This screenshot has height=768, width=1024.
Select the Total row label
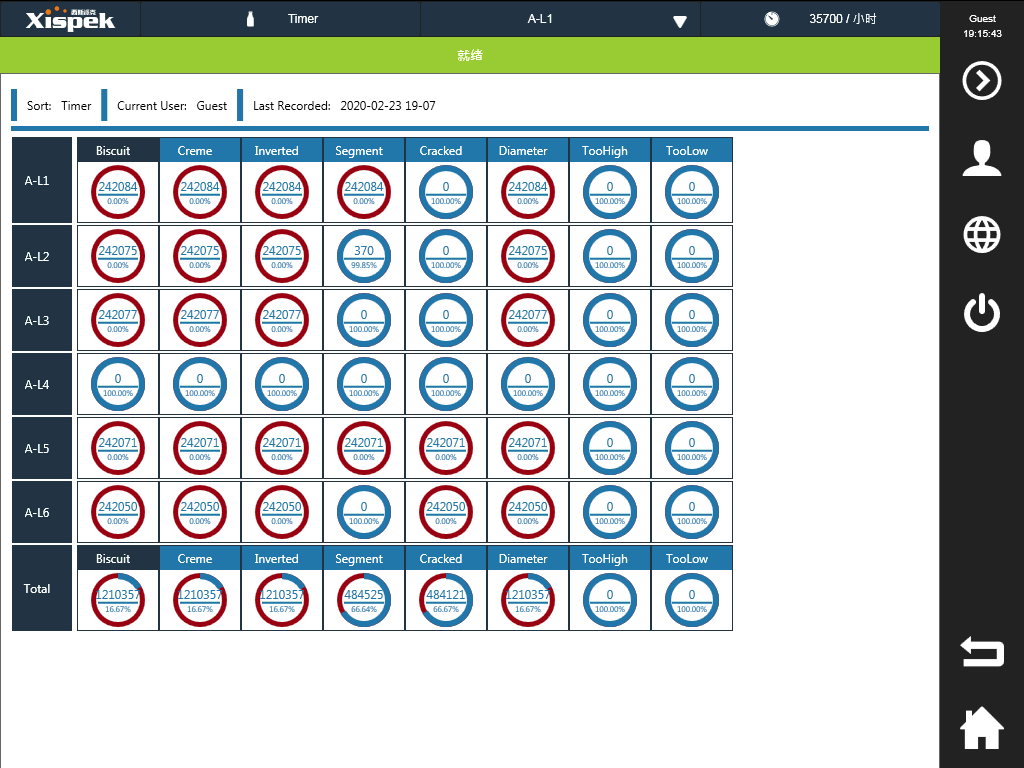(x=42, y=588)
